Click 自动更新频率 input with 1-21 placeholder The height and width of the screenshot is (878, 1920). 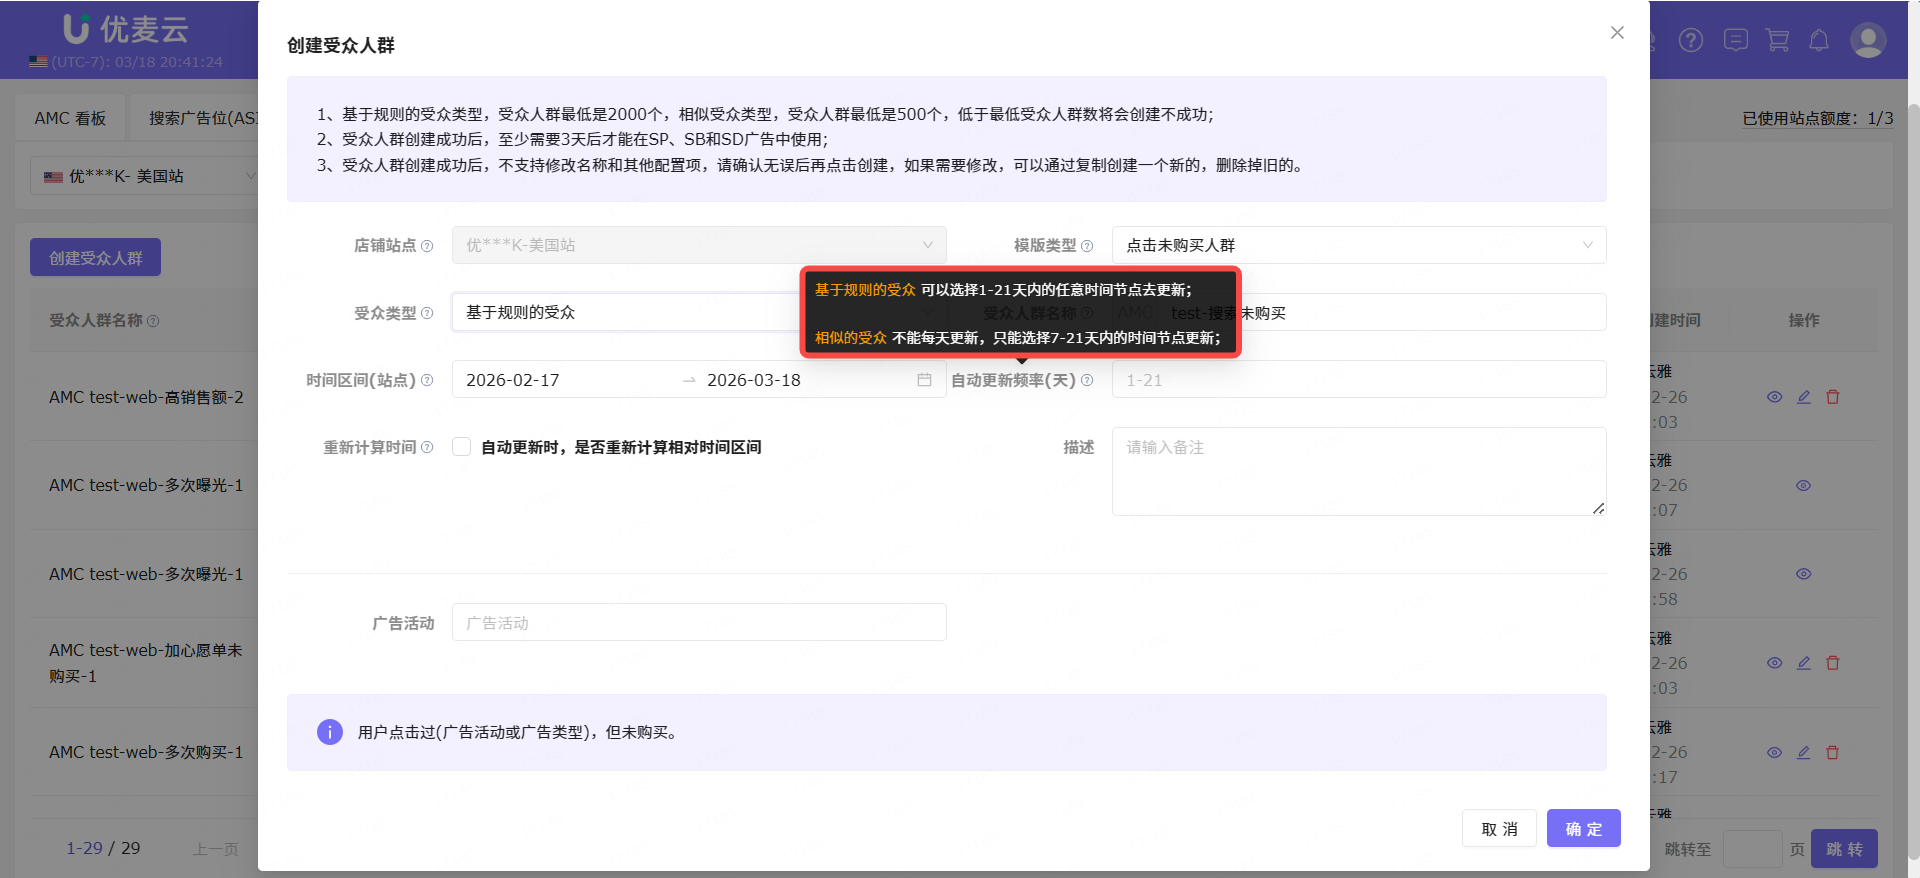(x=1359, y=379)
